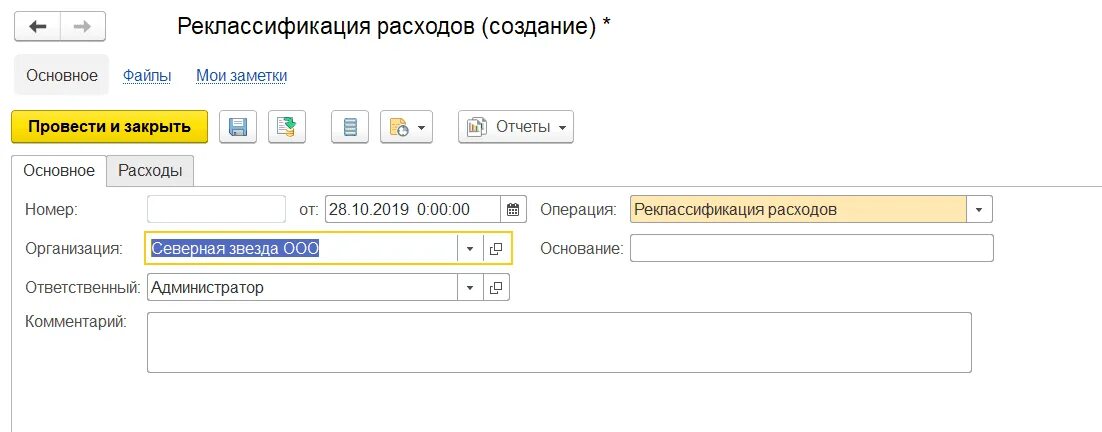The height and width of the screenshot is (432, 1102).
Task: Open the Организация record with the open-form icon
Action: pyautogui.click(x=496, y=249)
